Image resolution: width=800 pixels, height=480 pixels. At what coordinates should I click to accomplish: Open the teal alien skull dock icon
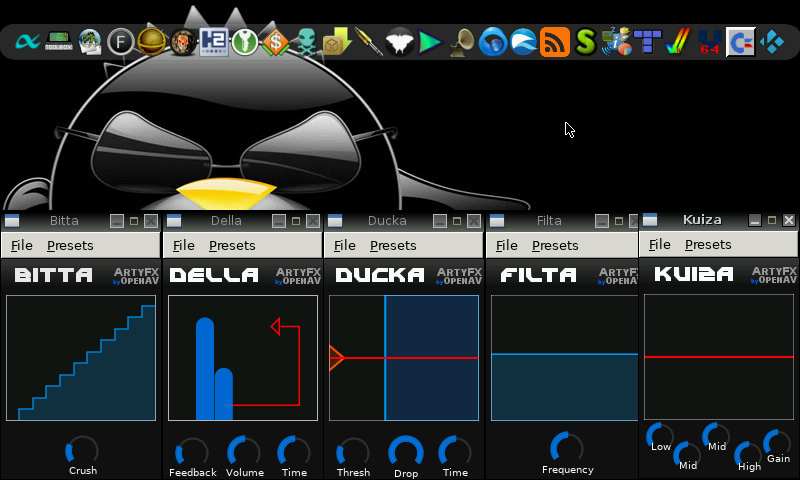tap(307, 42)
